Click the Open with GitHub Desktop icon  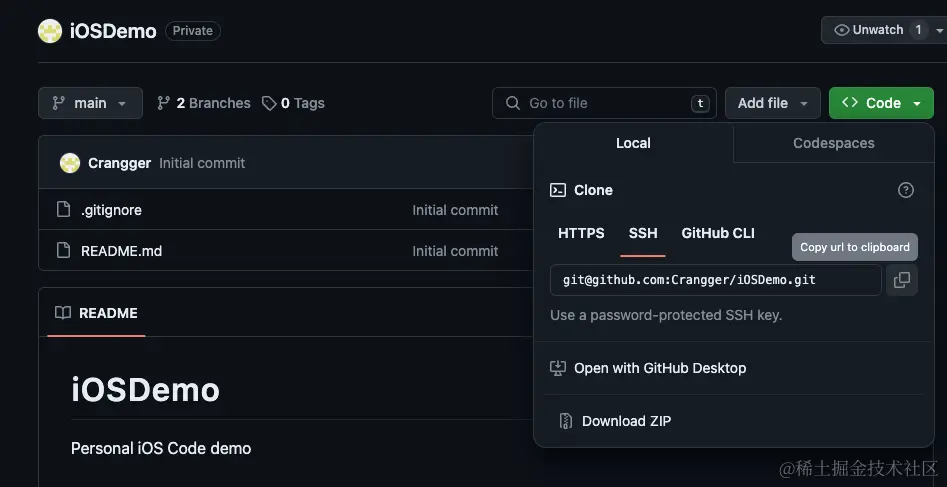tap(558, 368)
